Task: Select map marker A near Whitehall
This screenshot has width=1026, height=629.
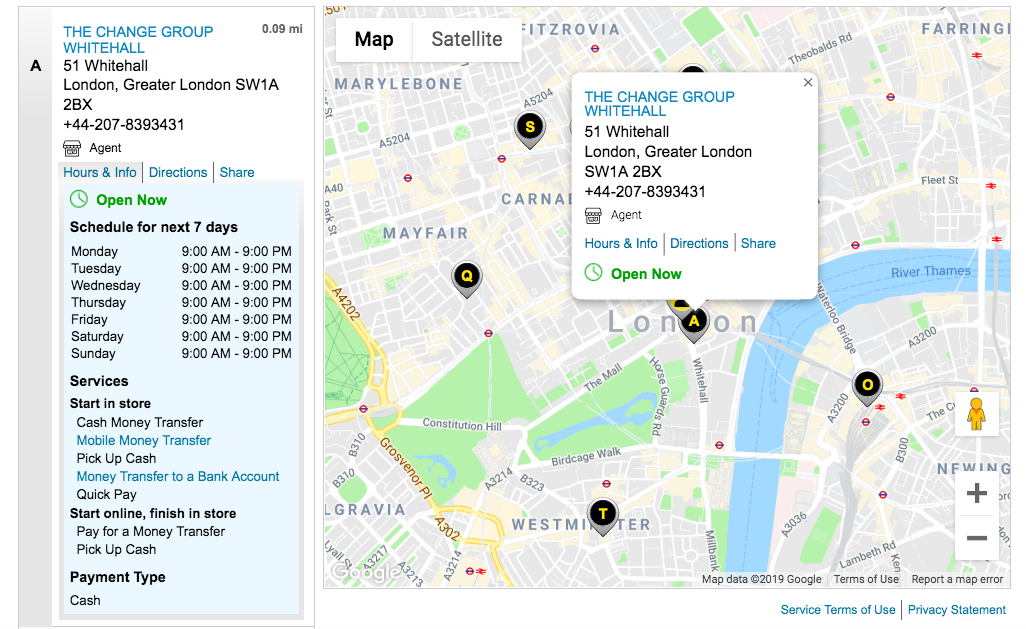Action: tap(693, 320)
